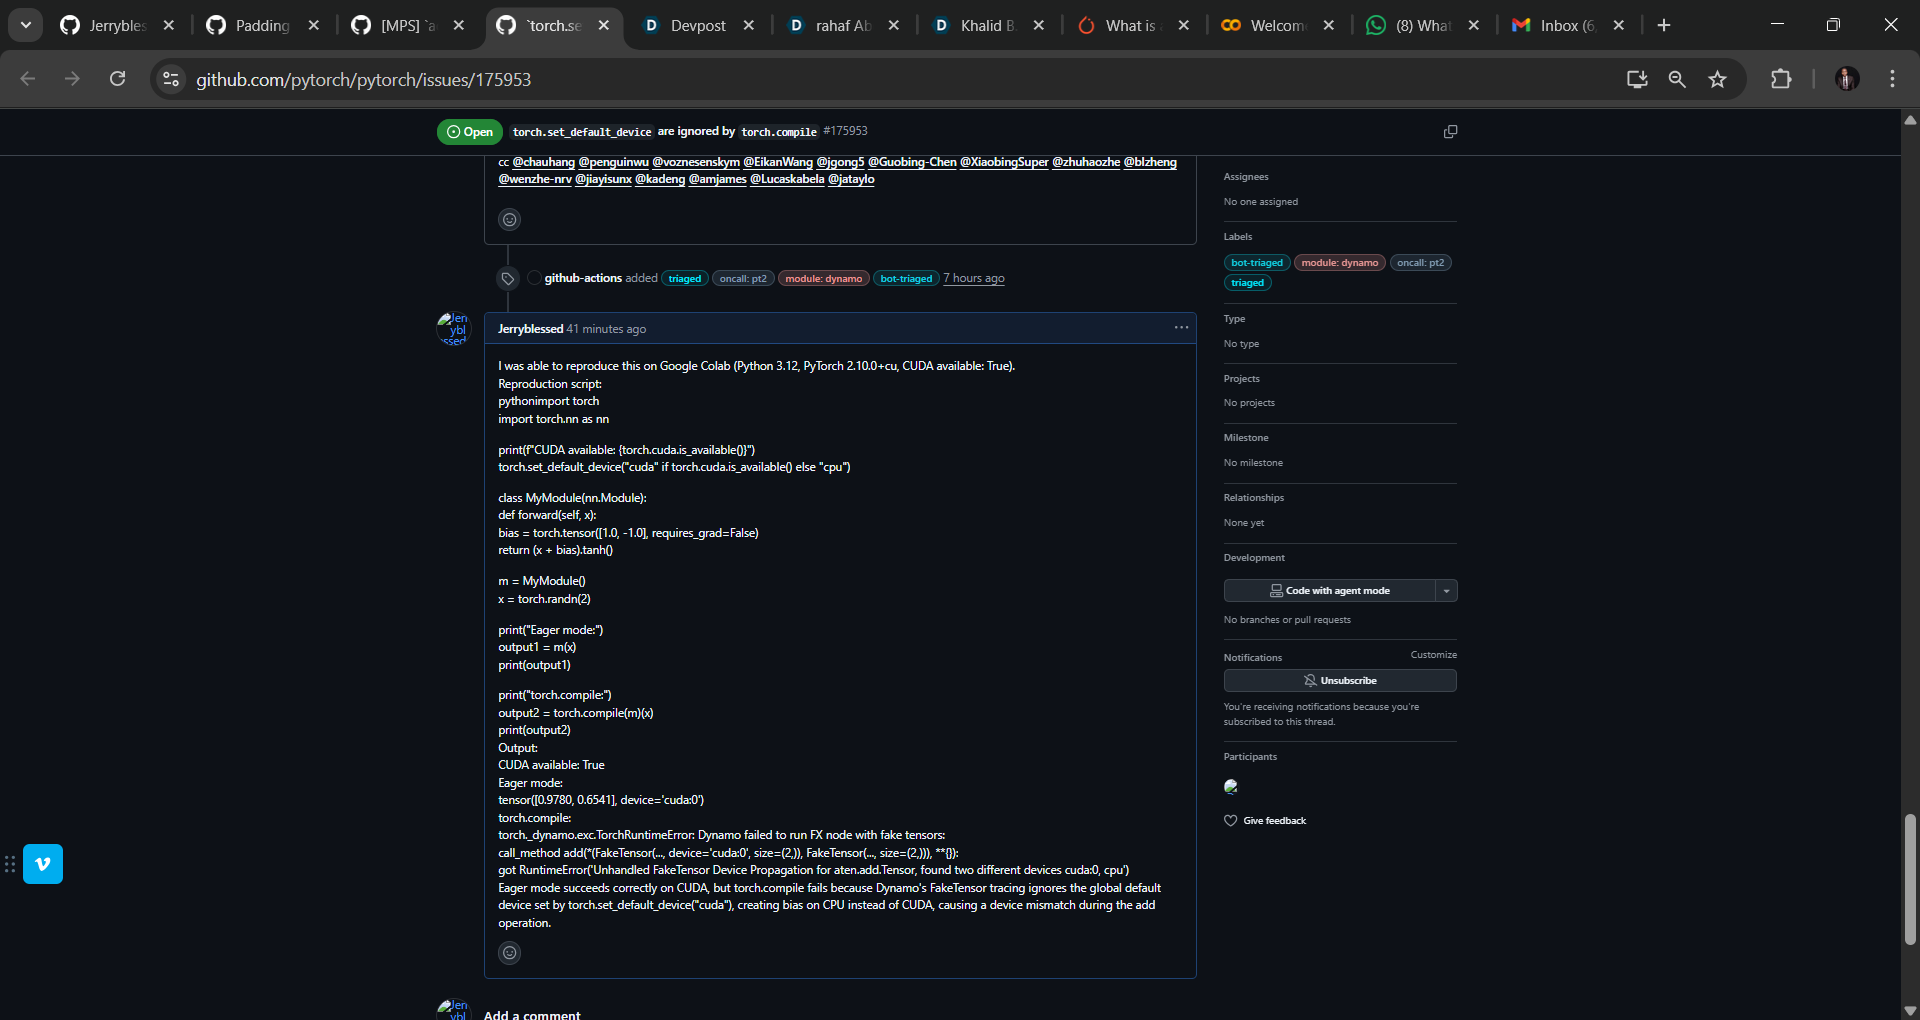Screen dimensions: 1920x1020
Task: Open the @kadeng mention profile
Action: (660, 180)
